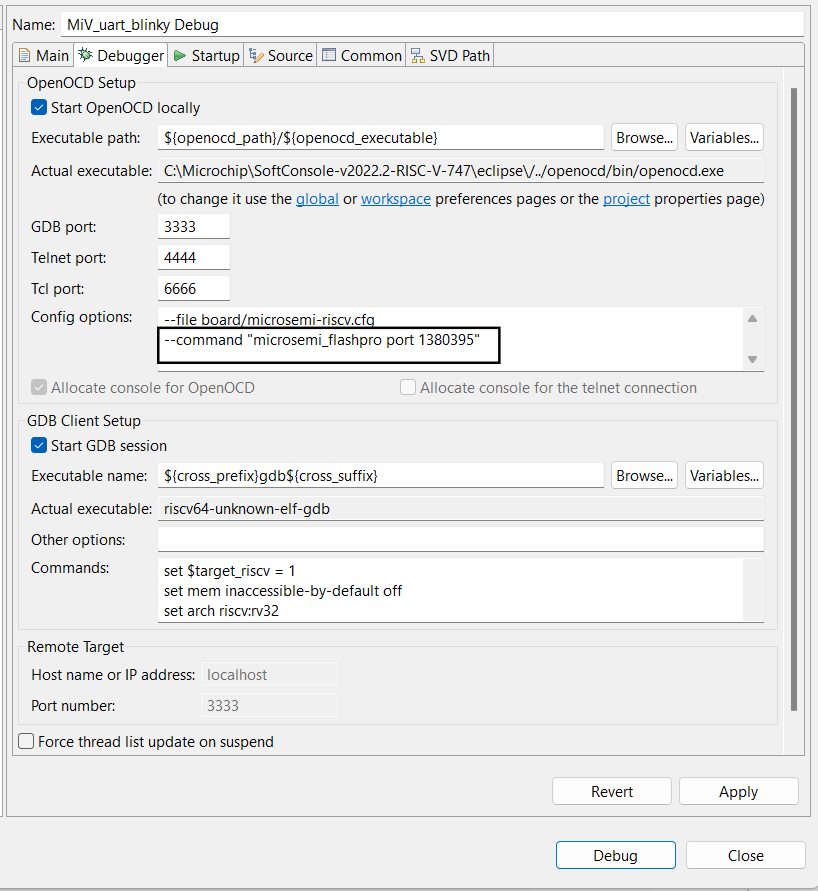The height and width of the screenshot is (891, 818).
Task: Click the GDB Executable name field
Action: [x=381, y=476]
